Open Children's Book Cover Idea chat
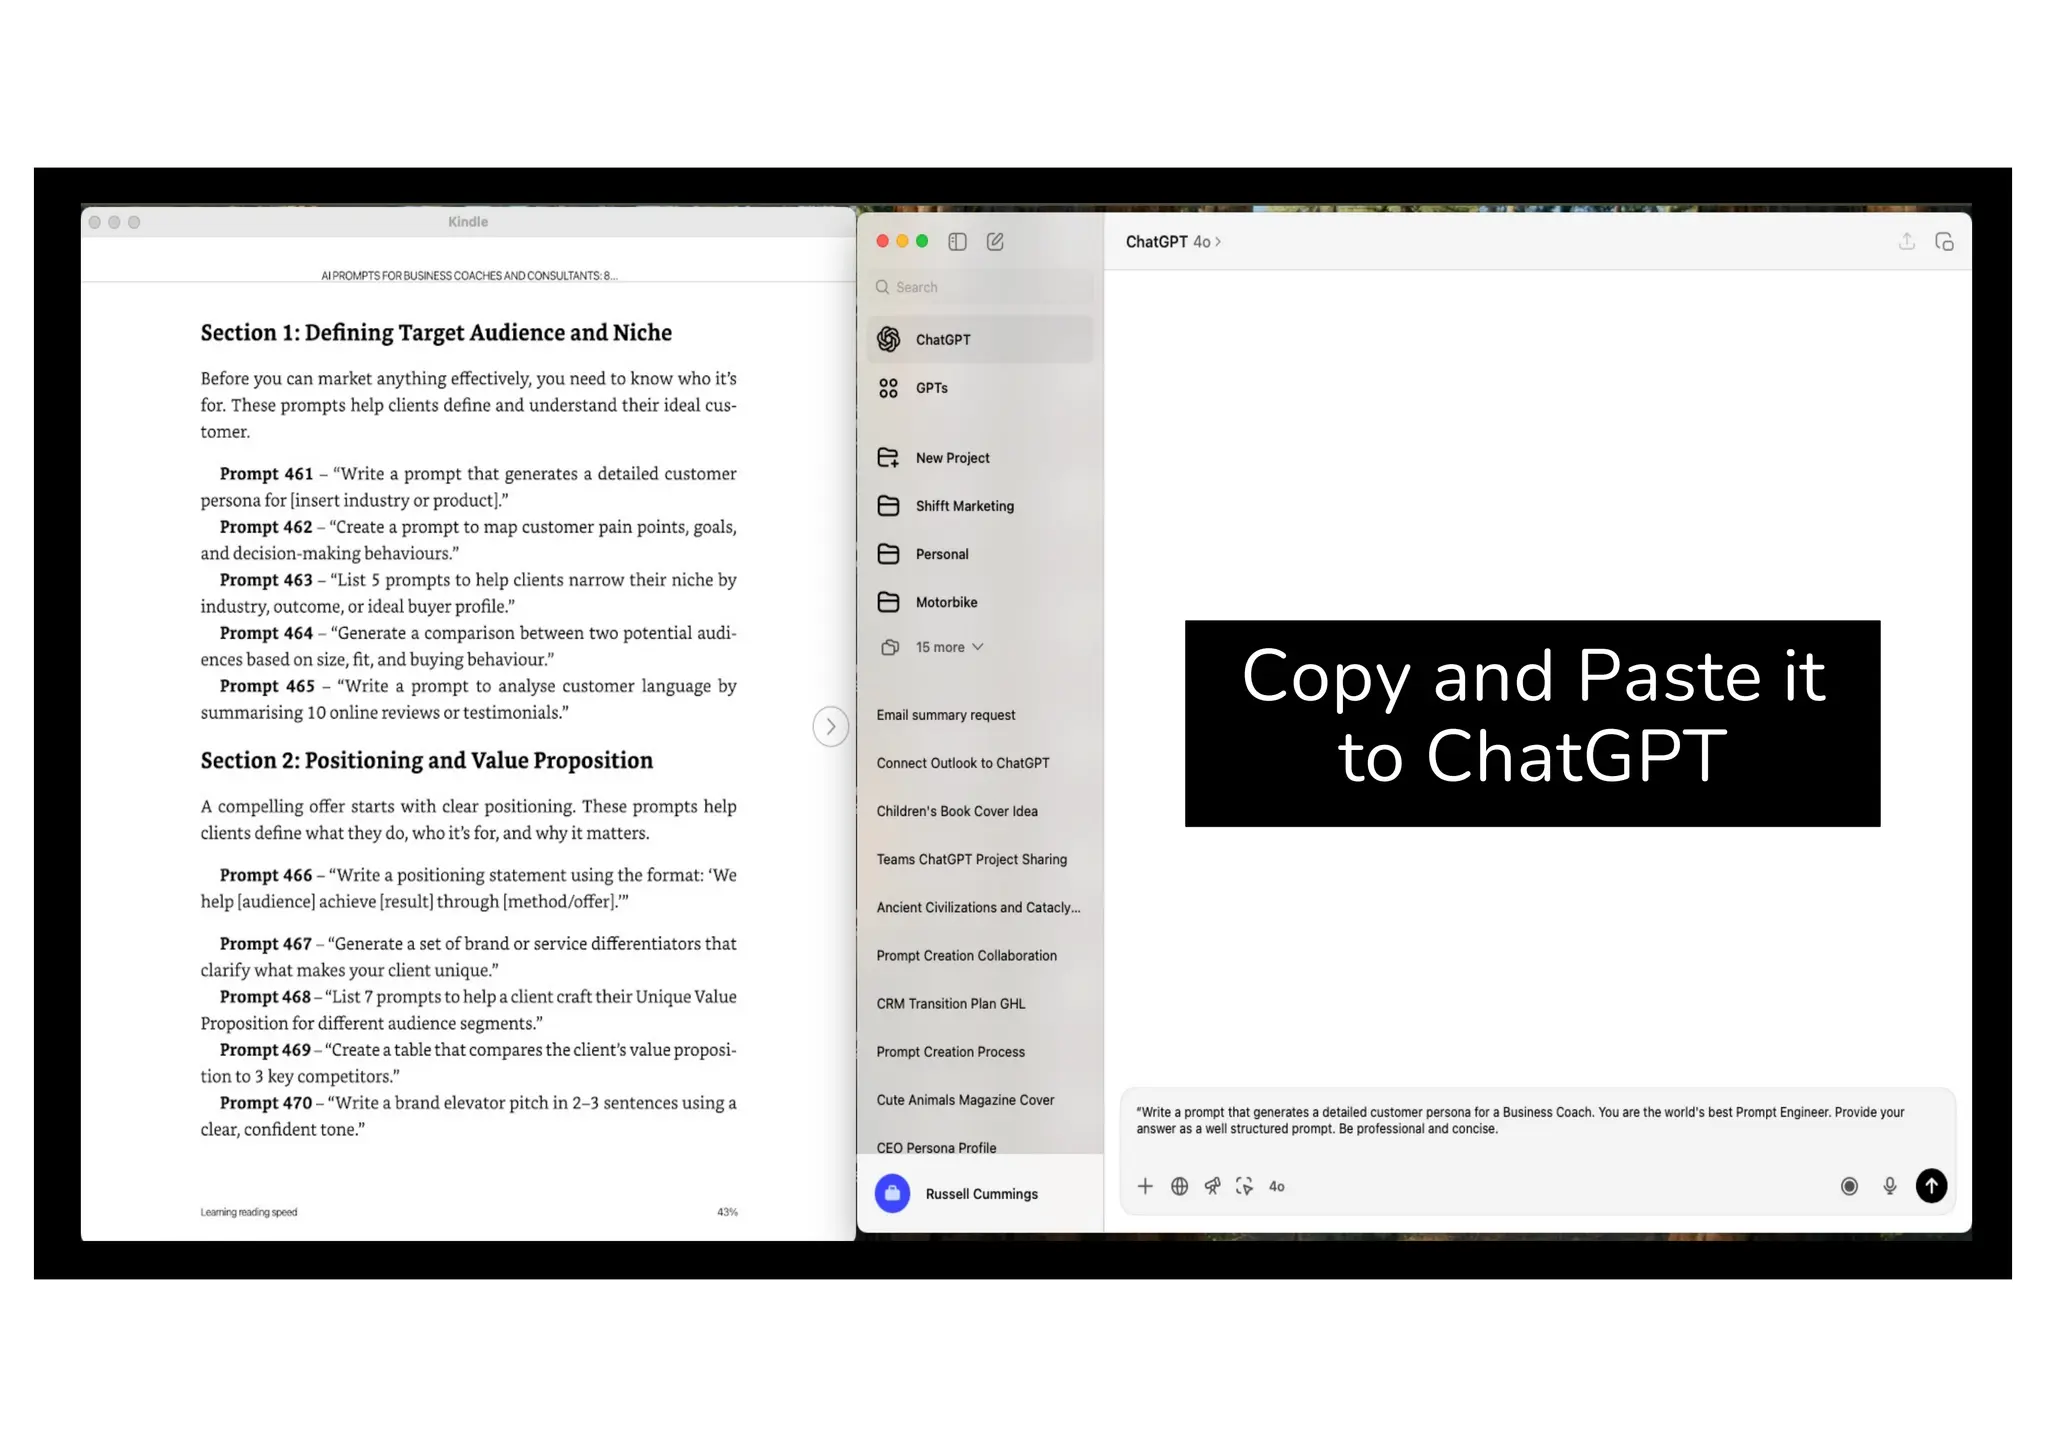This screenshot has height=1448, width=2048. click(x=957, y=811)
